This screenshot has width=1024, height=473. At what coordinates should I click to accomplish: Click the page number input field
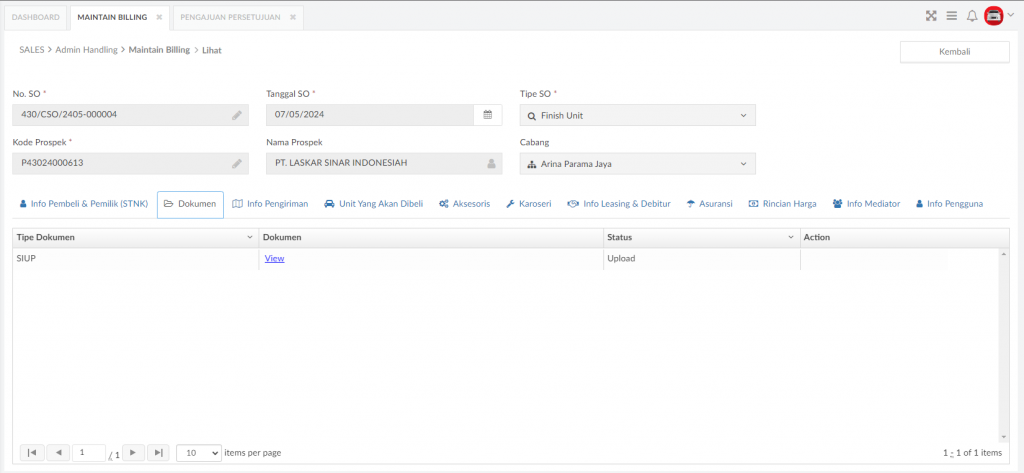[89, 452]
